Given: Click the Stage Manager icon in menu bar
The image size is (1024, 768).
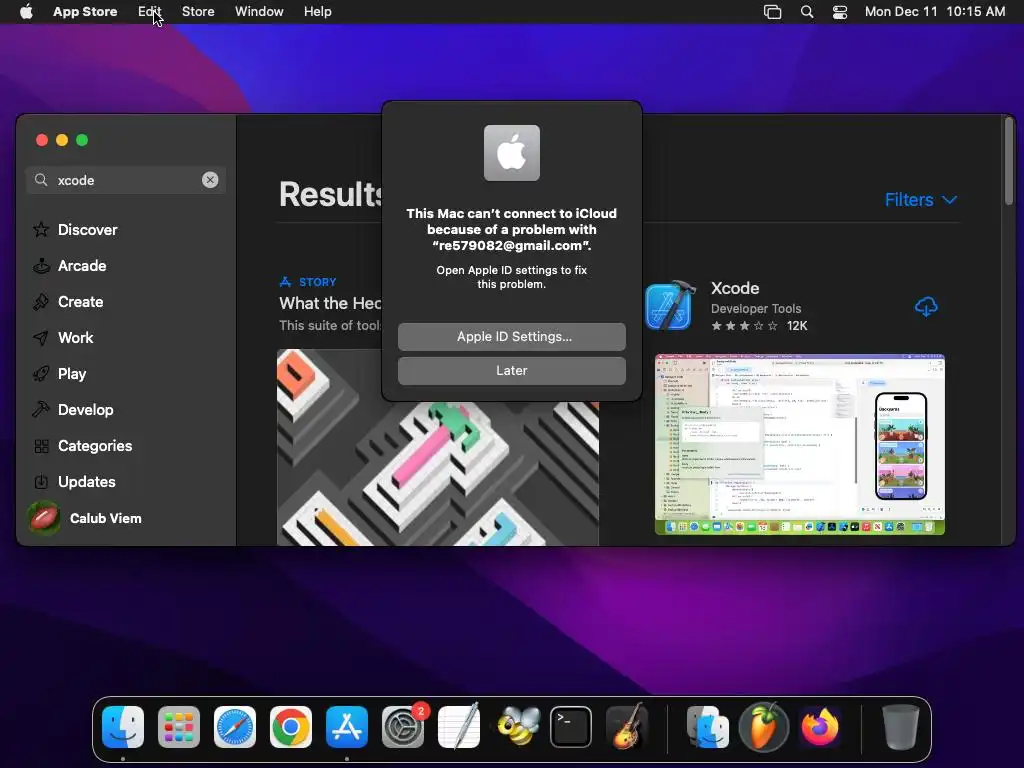Looking at the screenshot, I should click(773, 12).
